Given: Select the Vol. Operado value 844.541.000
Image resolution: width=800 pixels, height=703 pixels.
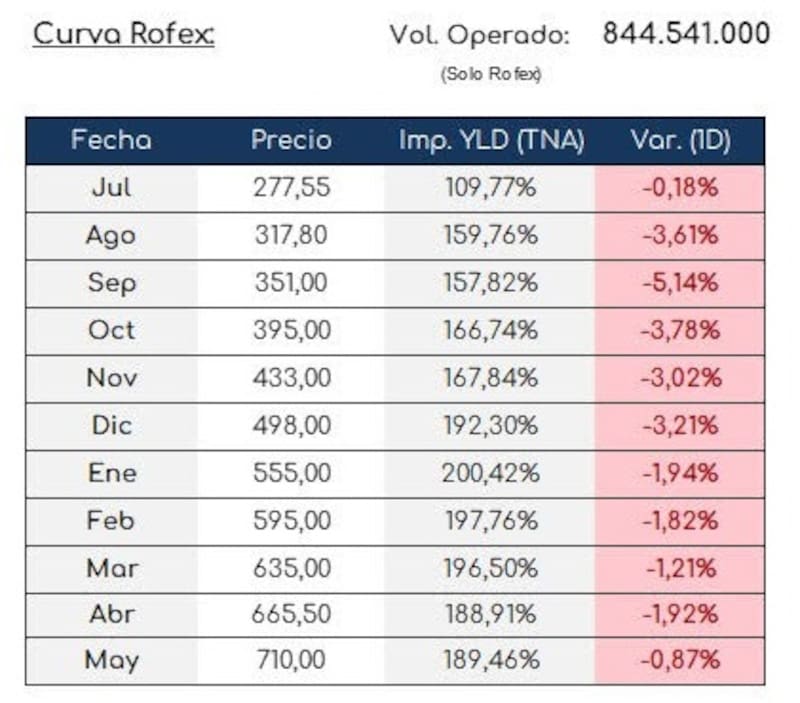Looking at the screenshot, I should click(x=686, y=34).
